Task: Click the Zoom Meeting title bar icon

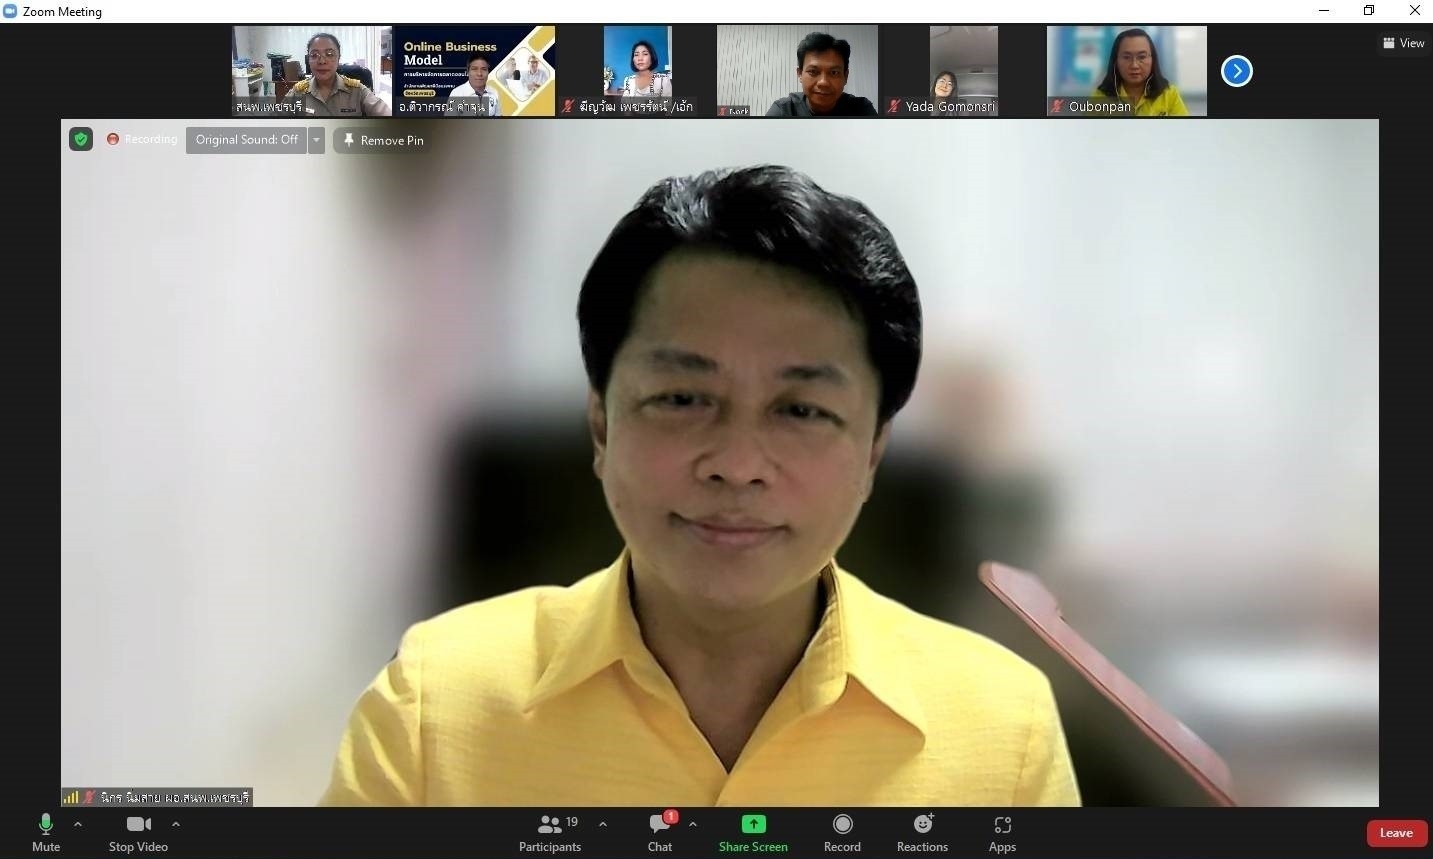Action: coord(10,11)
